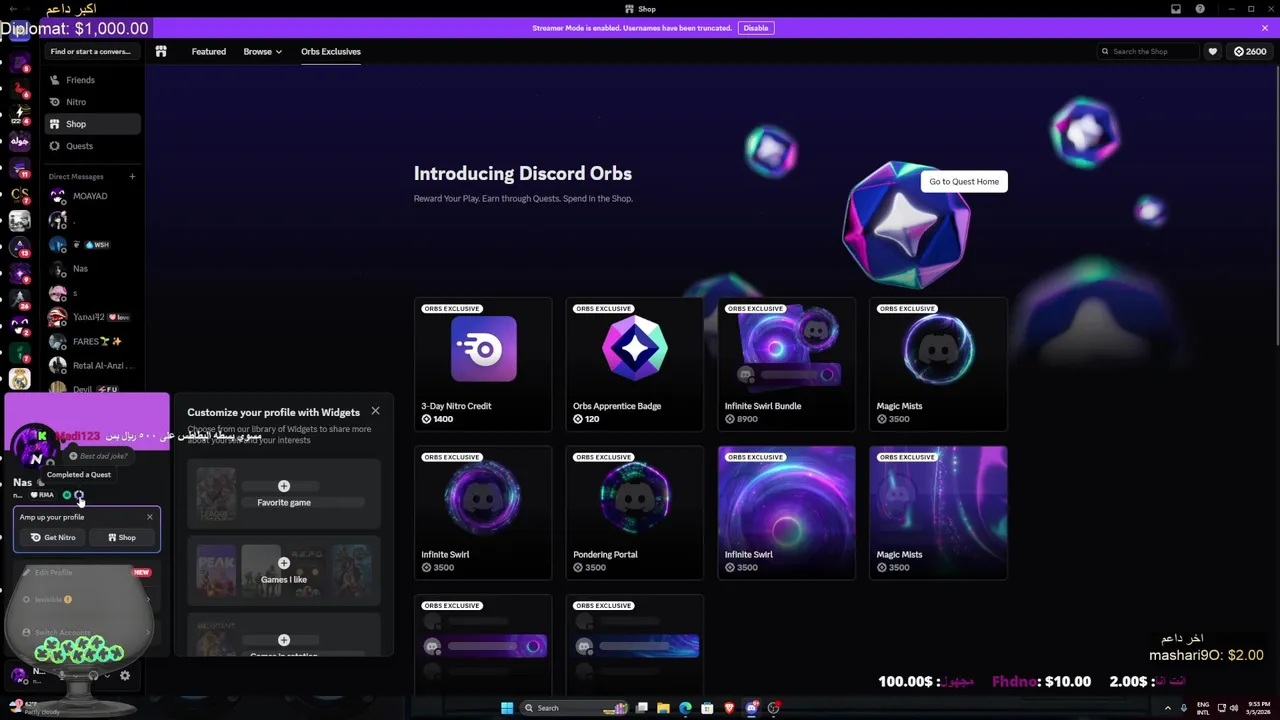Open the MOAYAD direct message
This screenshot has width=1280, height=720.
tap(93, 196)
